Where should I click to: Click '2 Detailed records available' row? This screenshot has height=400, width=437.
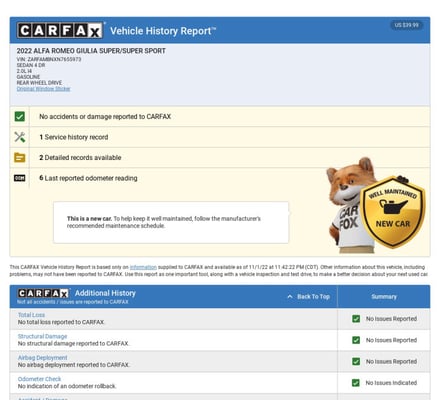point(220,157)
